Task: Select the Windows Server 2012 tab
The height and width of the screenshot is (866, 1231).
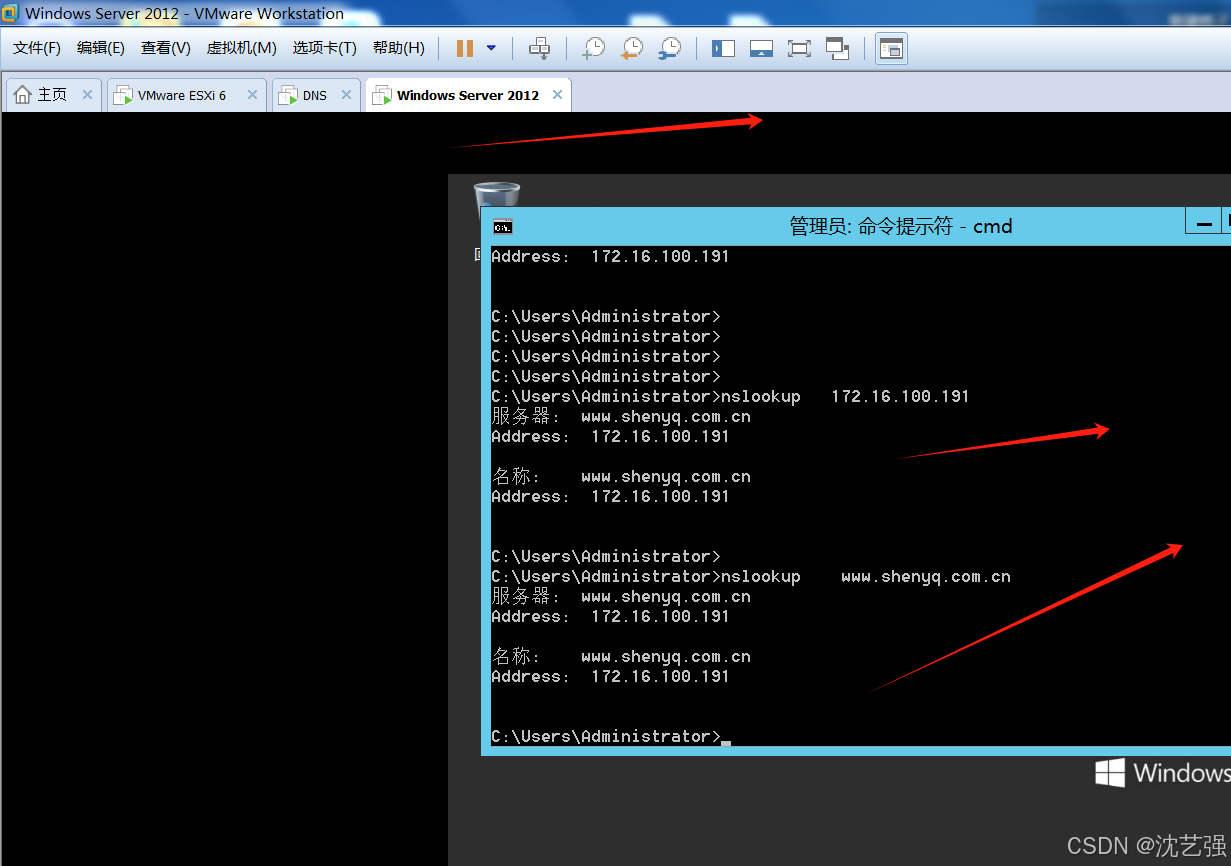Action: (467, 95)
